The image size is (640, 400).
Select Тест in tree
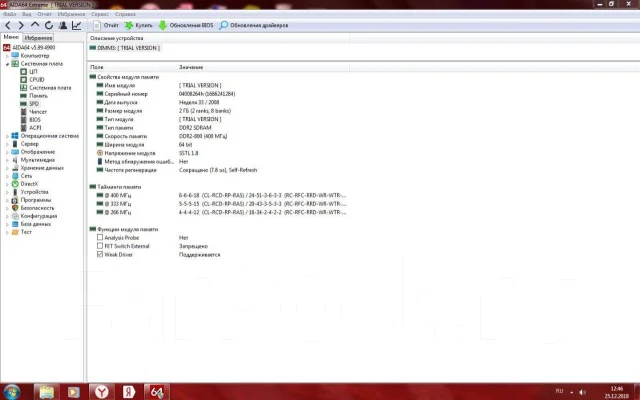coord(26,232)
